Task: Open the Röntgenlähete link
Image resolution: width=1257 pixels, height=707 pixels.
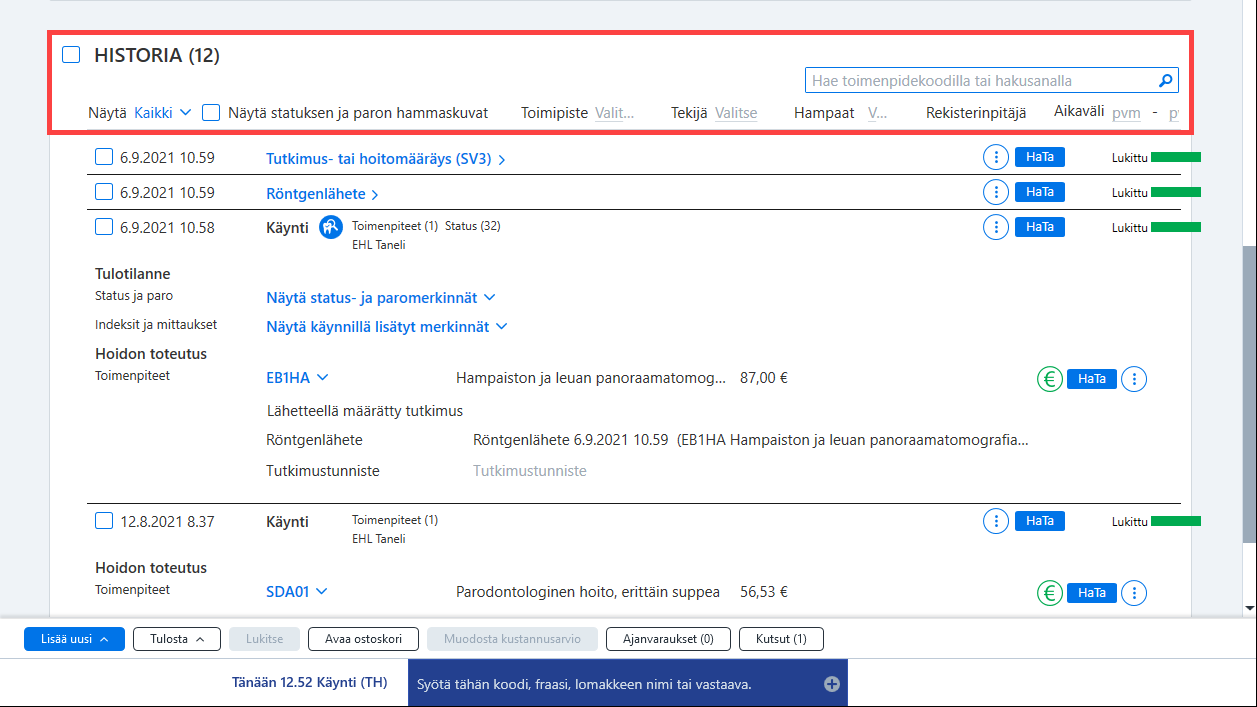Action: pyautogui.click(x=322, y=194)
